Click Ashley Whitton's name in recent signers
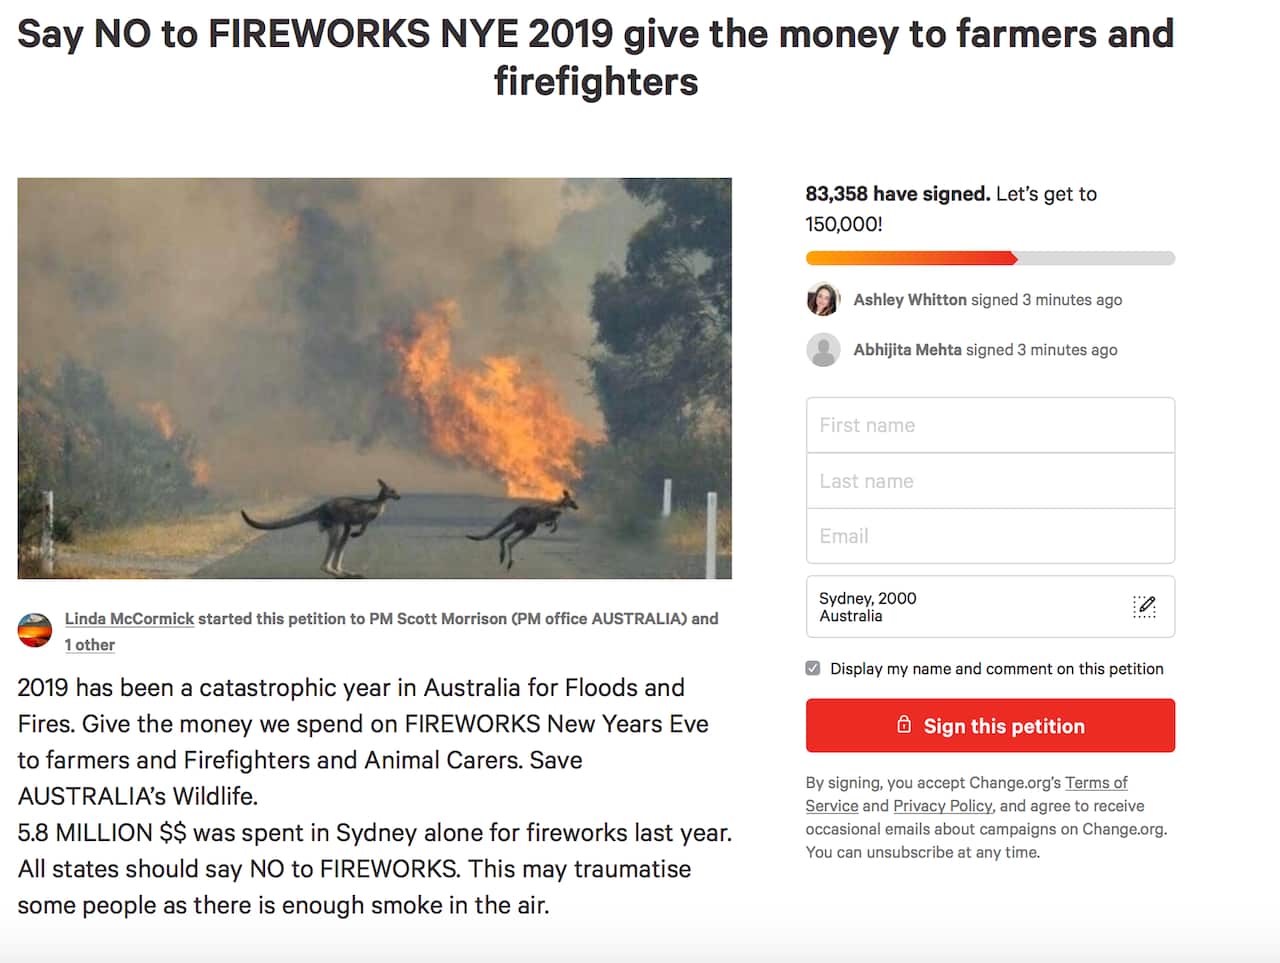The width and height of the screenshot is (1280, 963). (x=910, y=300)
